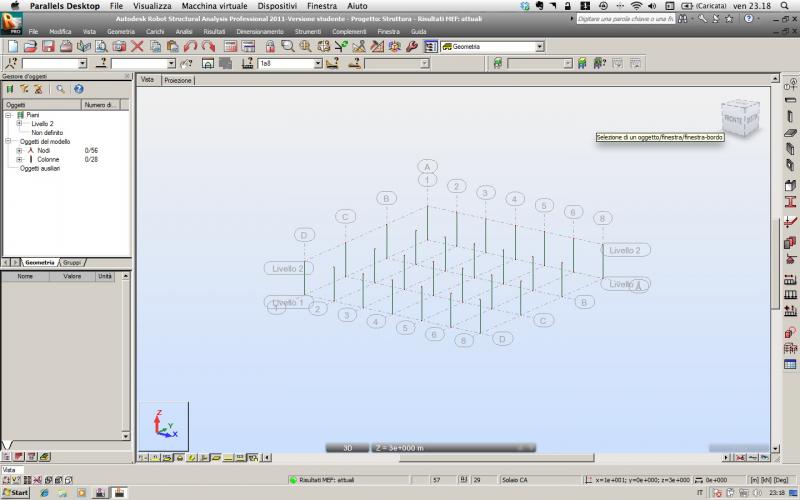The height and width of the screenshot is (500, 800).
Task: Click the Print icon in the toolbar
Action: [x=66, y=46]
